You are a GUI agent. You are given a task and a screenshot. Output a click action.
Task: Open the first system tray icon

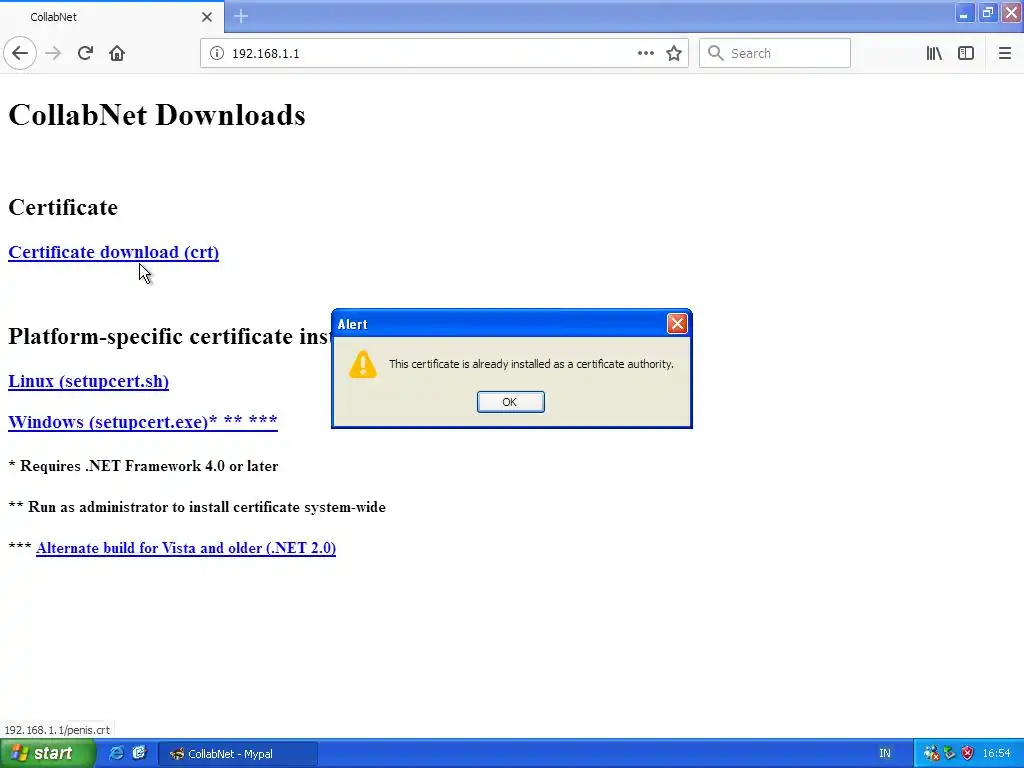coord(931,754)
